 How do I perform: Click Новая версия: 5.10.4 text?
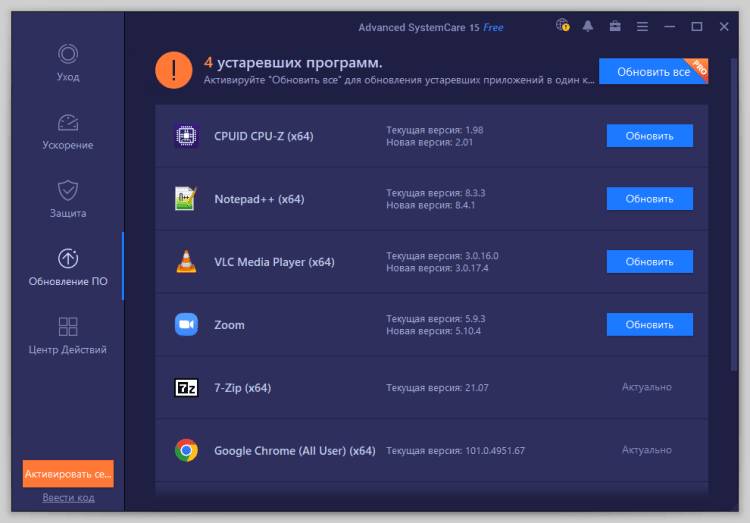click(x=433, y=331)
